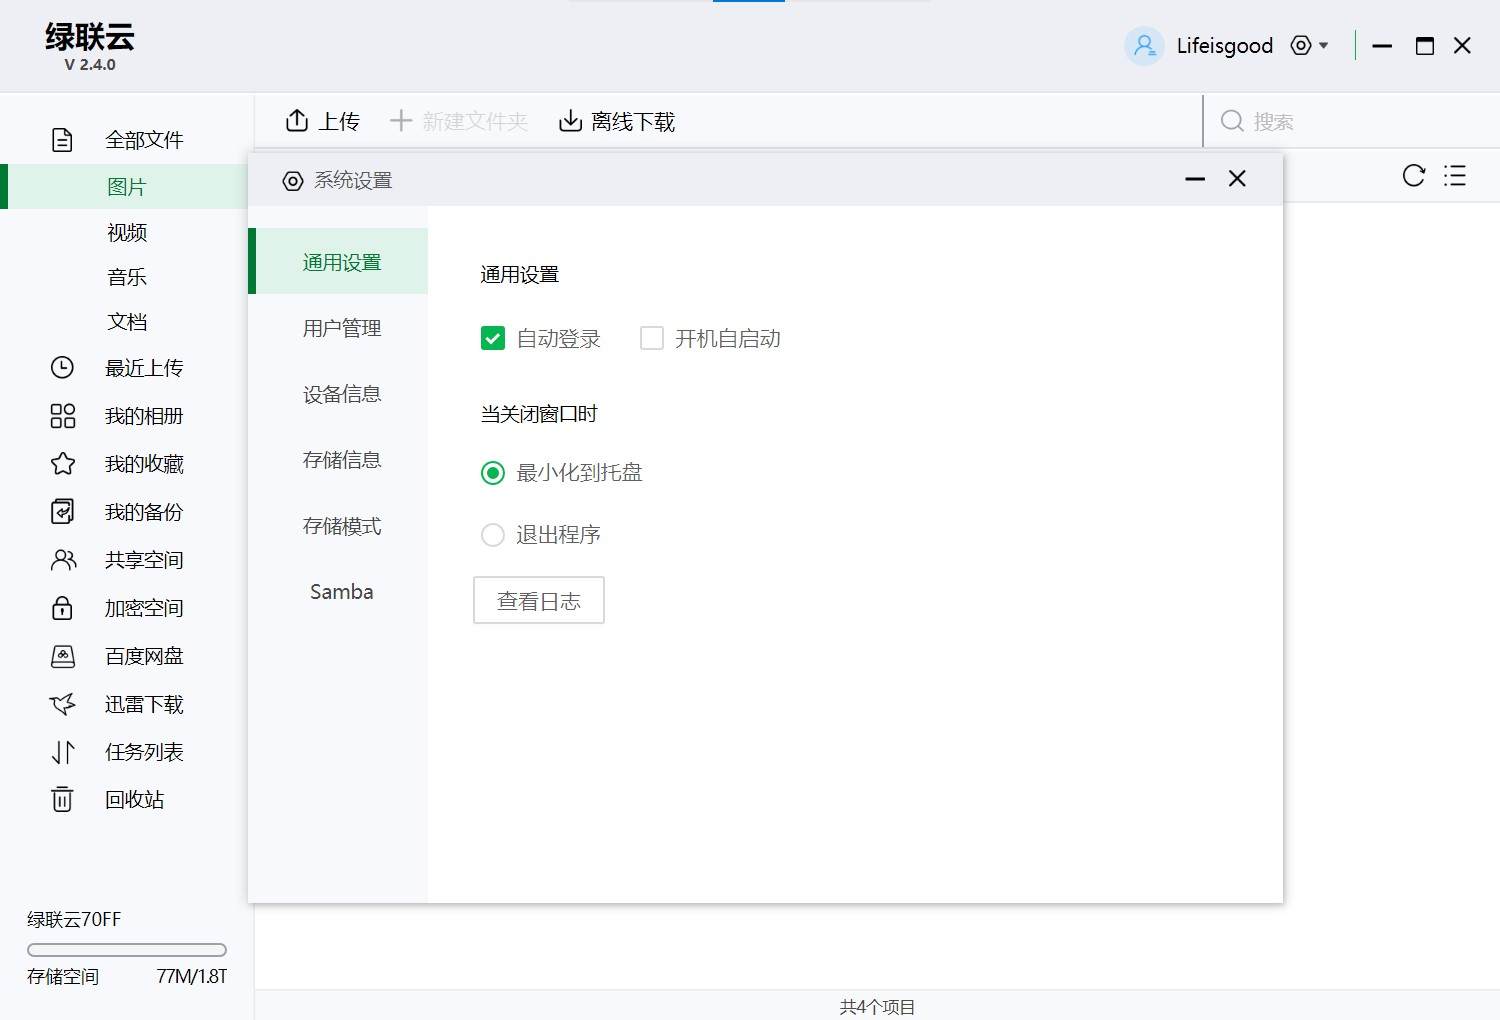1500x1020 pixels.
Task: Click username Lifeisgood
Action: pyautogui.click(x=1225, y=46)
